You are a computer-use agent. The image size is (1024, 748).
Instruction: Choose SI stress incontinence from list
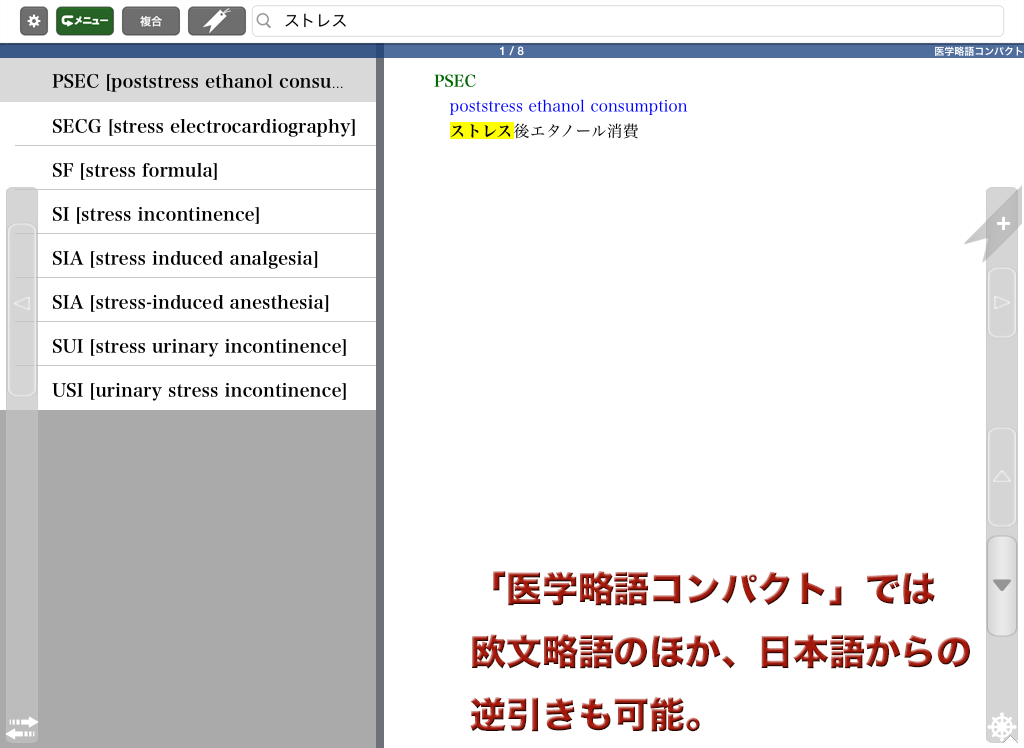[156, 214]
